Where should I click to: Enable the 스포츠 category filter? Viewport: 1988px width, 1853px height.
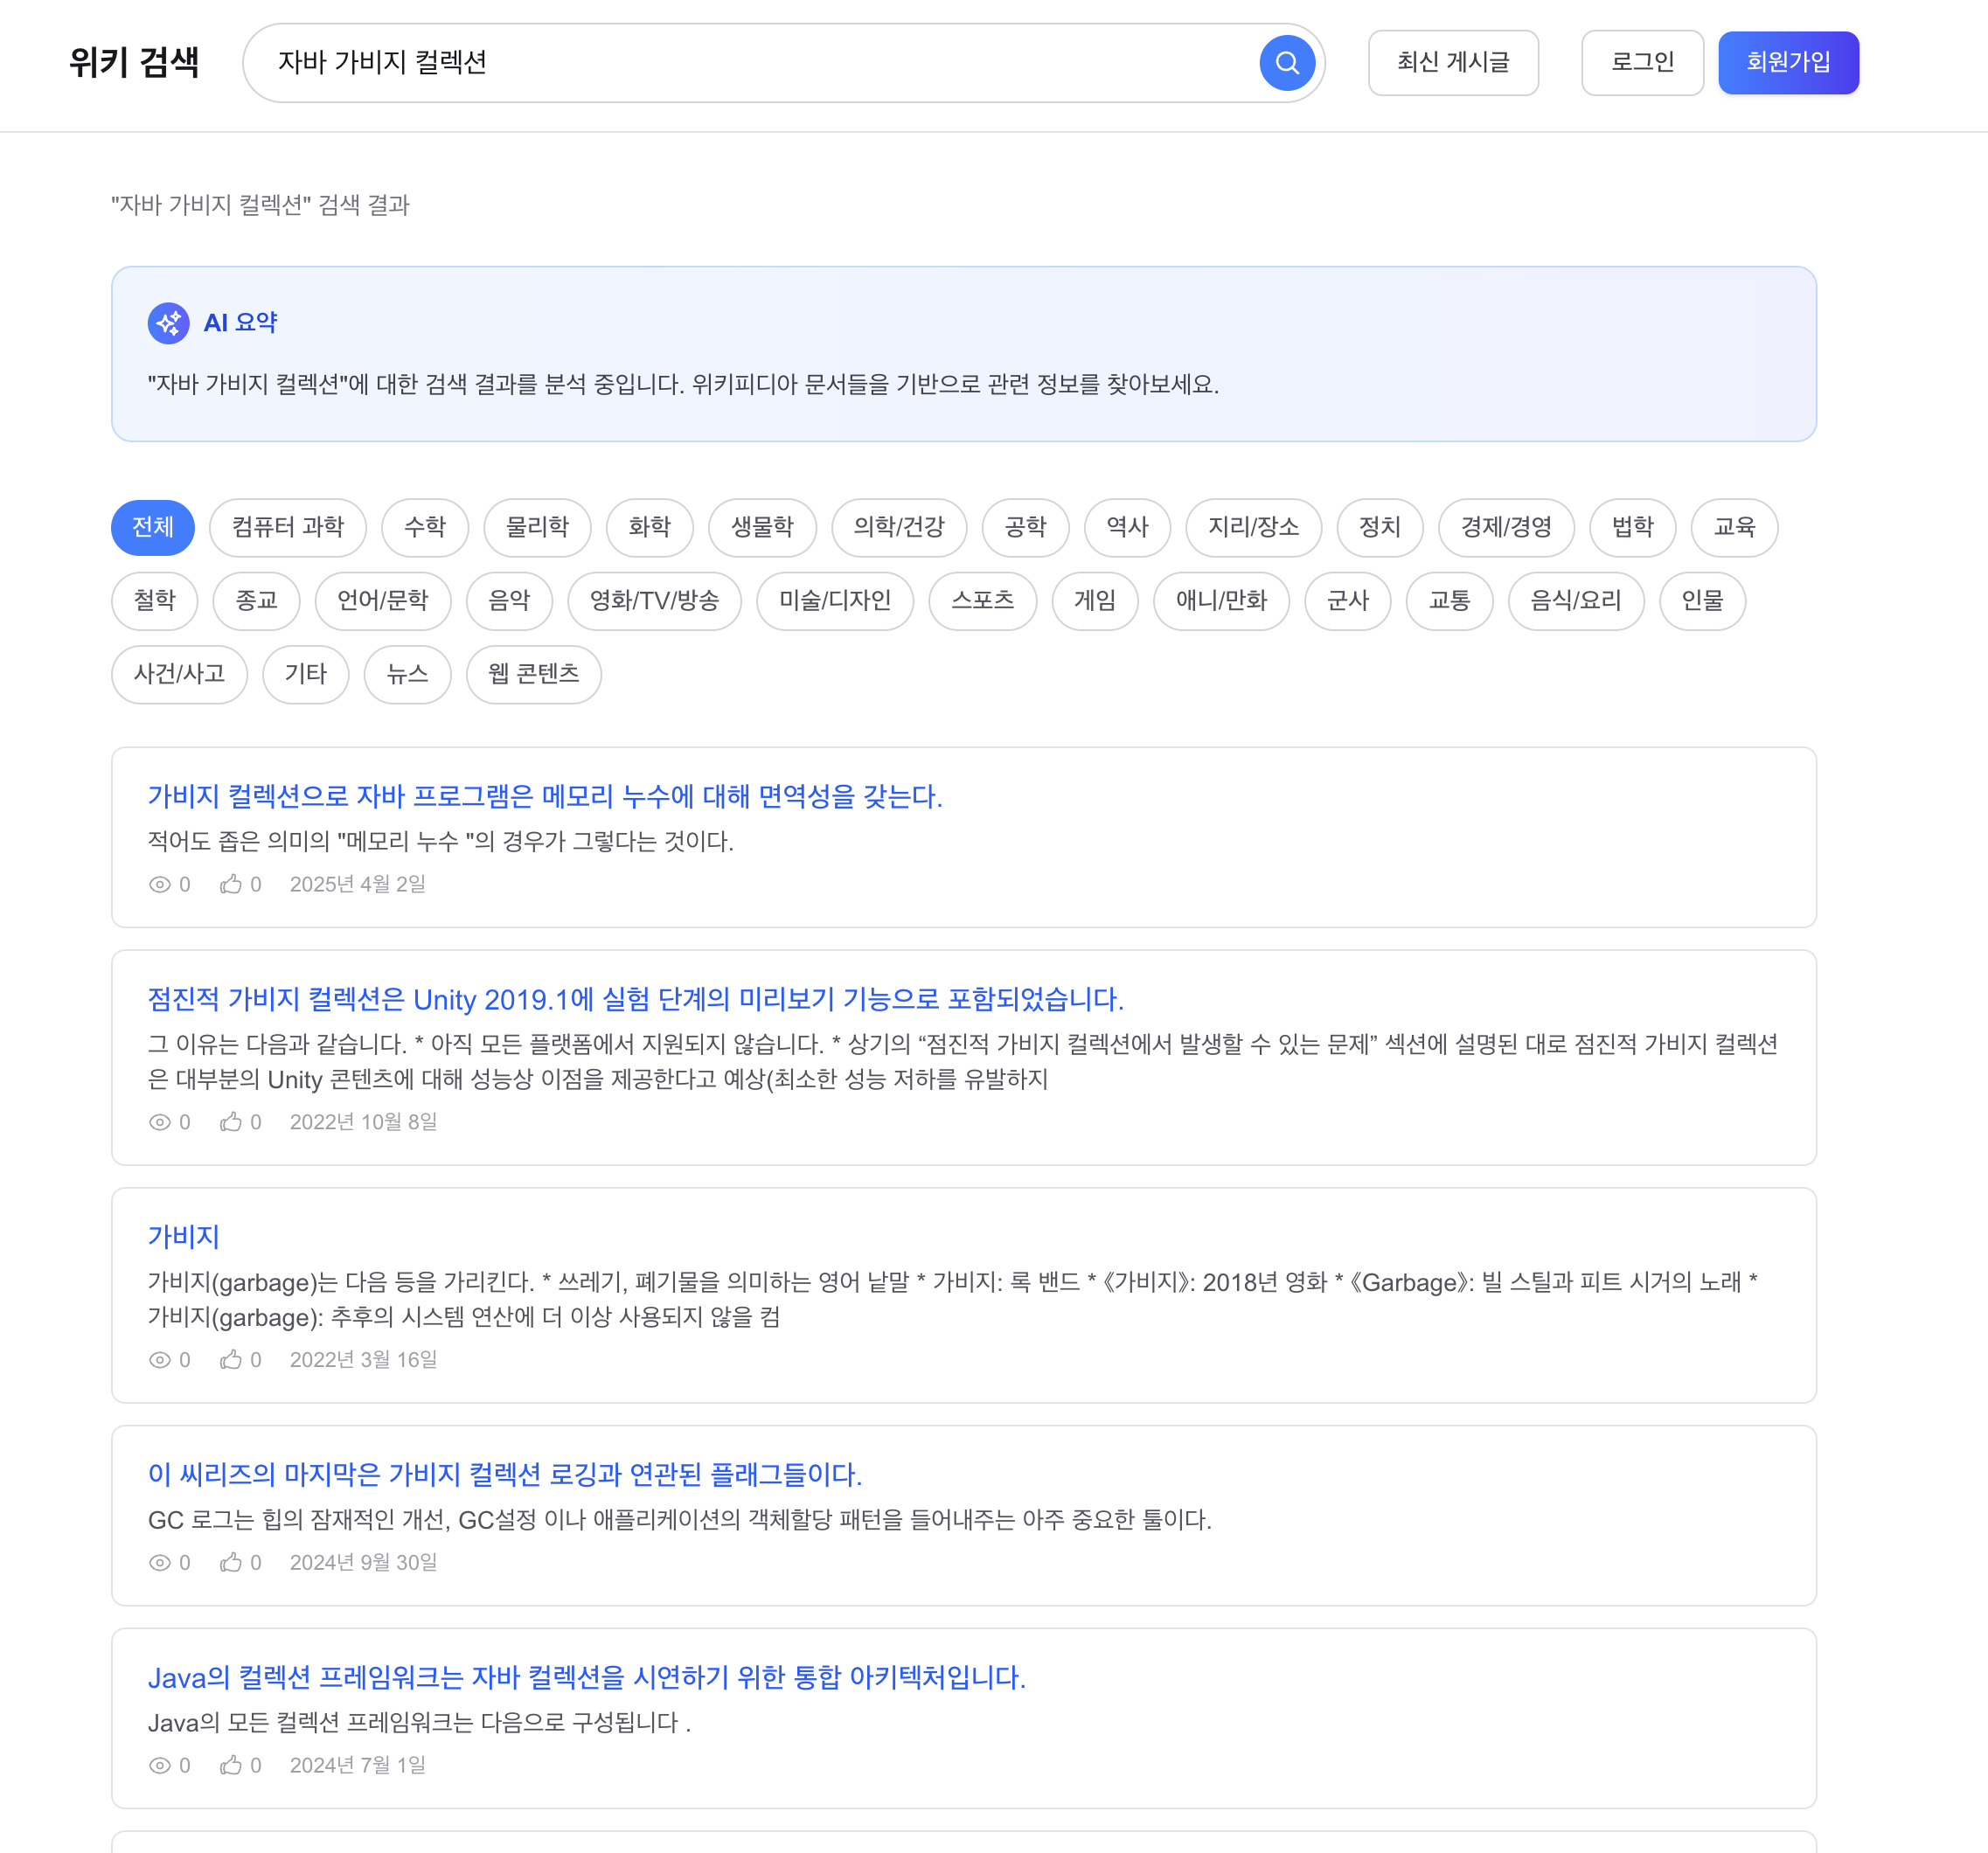pos(983,601)
